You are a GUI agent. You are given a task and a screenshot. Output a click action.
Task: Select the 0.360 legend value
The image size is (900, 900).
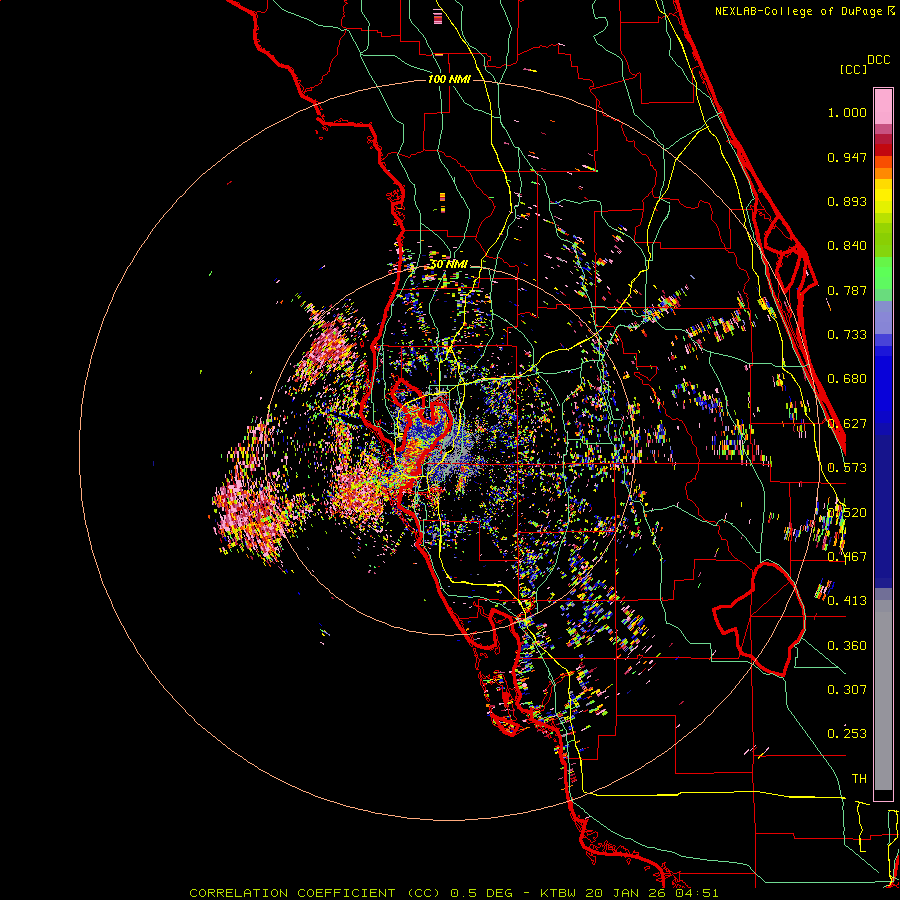(x=847, y=646)
